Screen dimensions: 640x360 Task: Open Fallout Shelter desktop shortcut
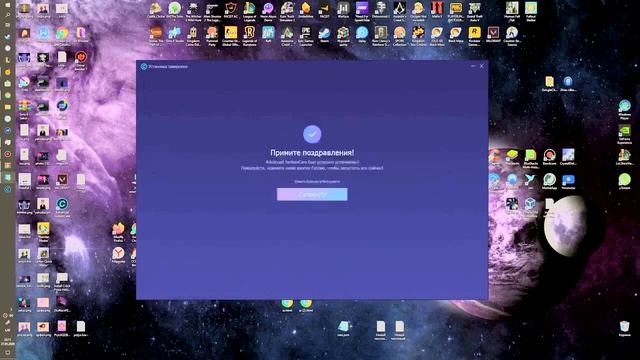531,11
